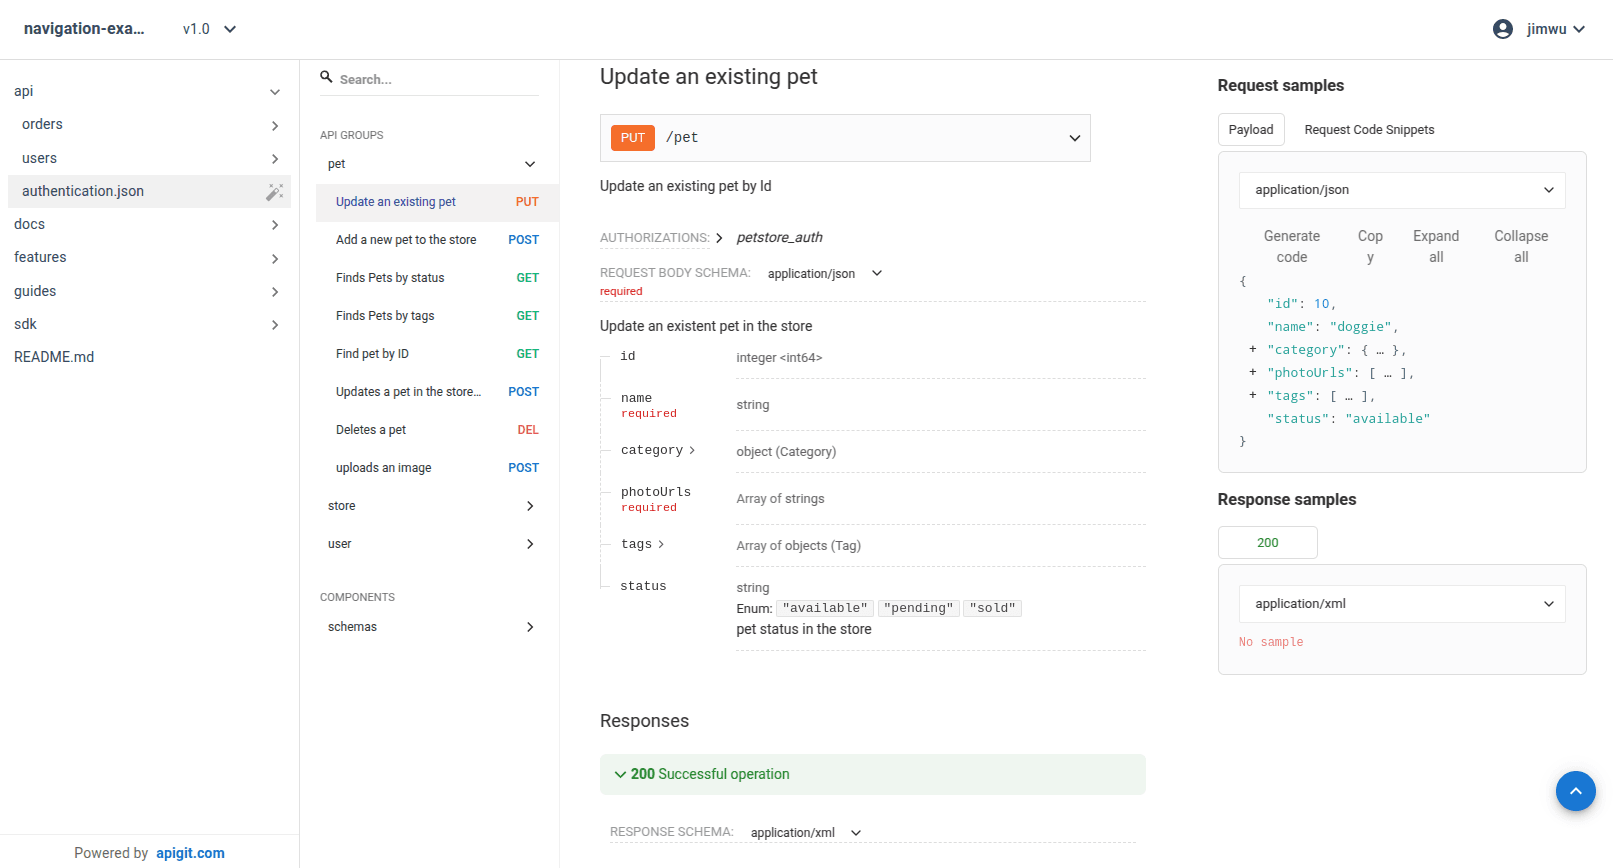The height and width of the screenshot is (868, 1613).
Task: Click the scroll-to-top round button
Action: point(1575,791)
